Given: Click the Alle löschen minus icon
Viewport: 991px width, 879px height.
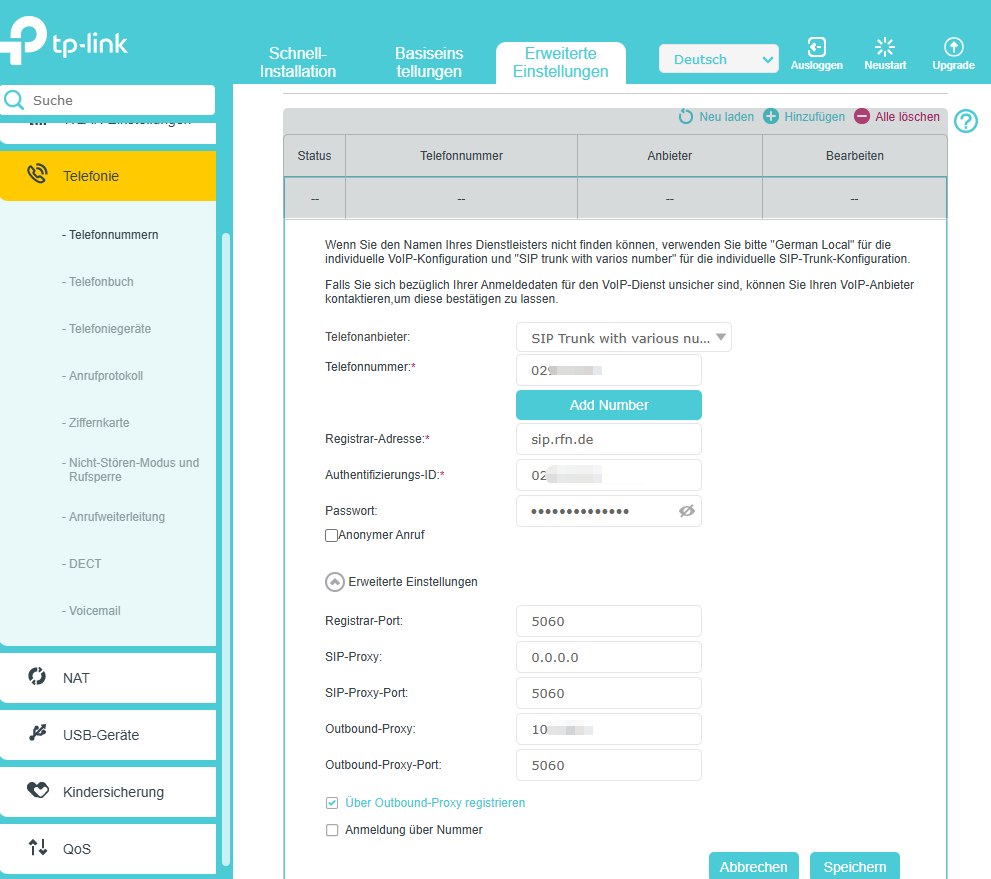Looking at the screenshot, I should (x=861, y=116).
